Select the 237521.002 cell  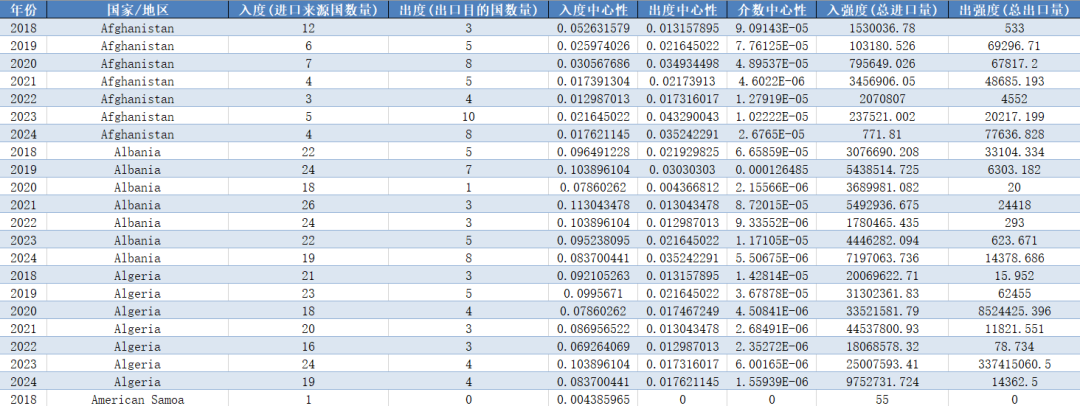[882, 116]
